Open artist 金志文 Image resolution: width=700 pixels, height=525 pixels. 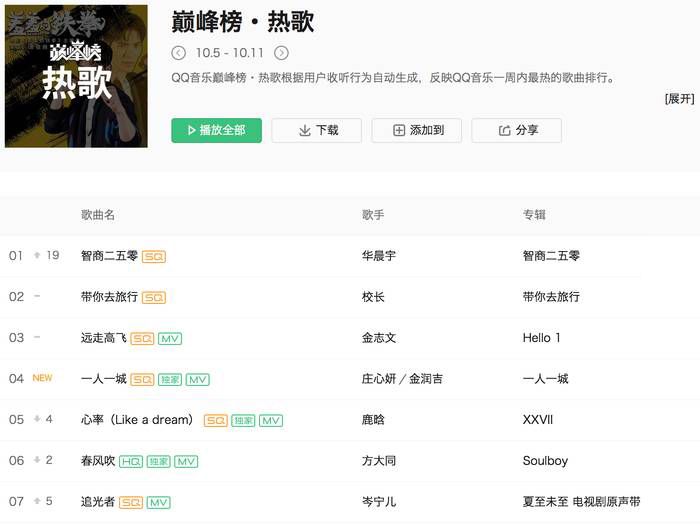[x=379, y=338]
